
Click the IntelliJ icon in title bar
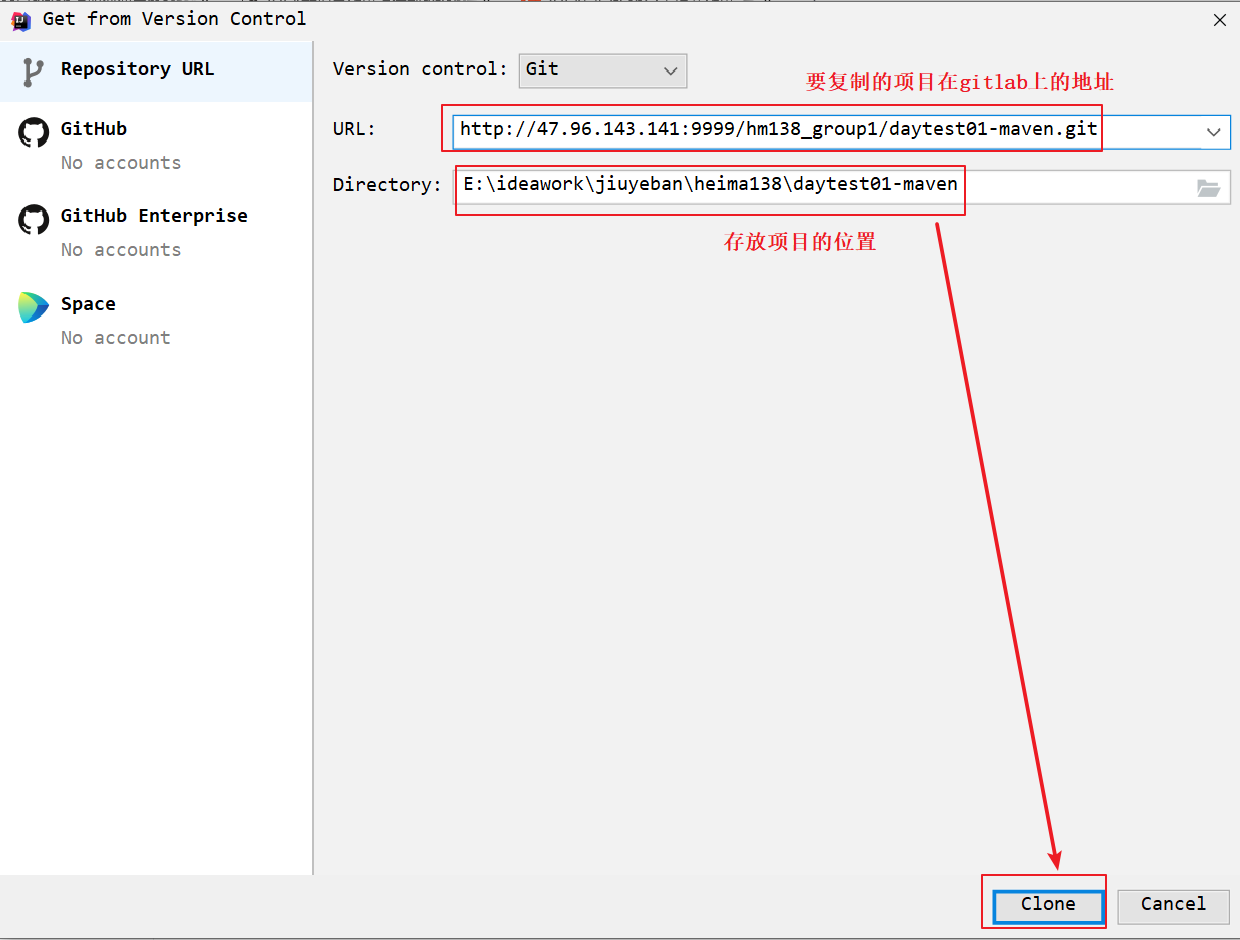click(x=20, y=19)
